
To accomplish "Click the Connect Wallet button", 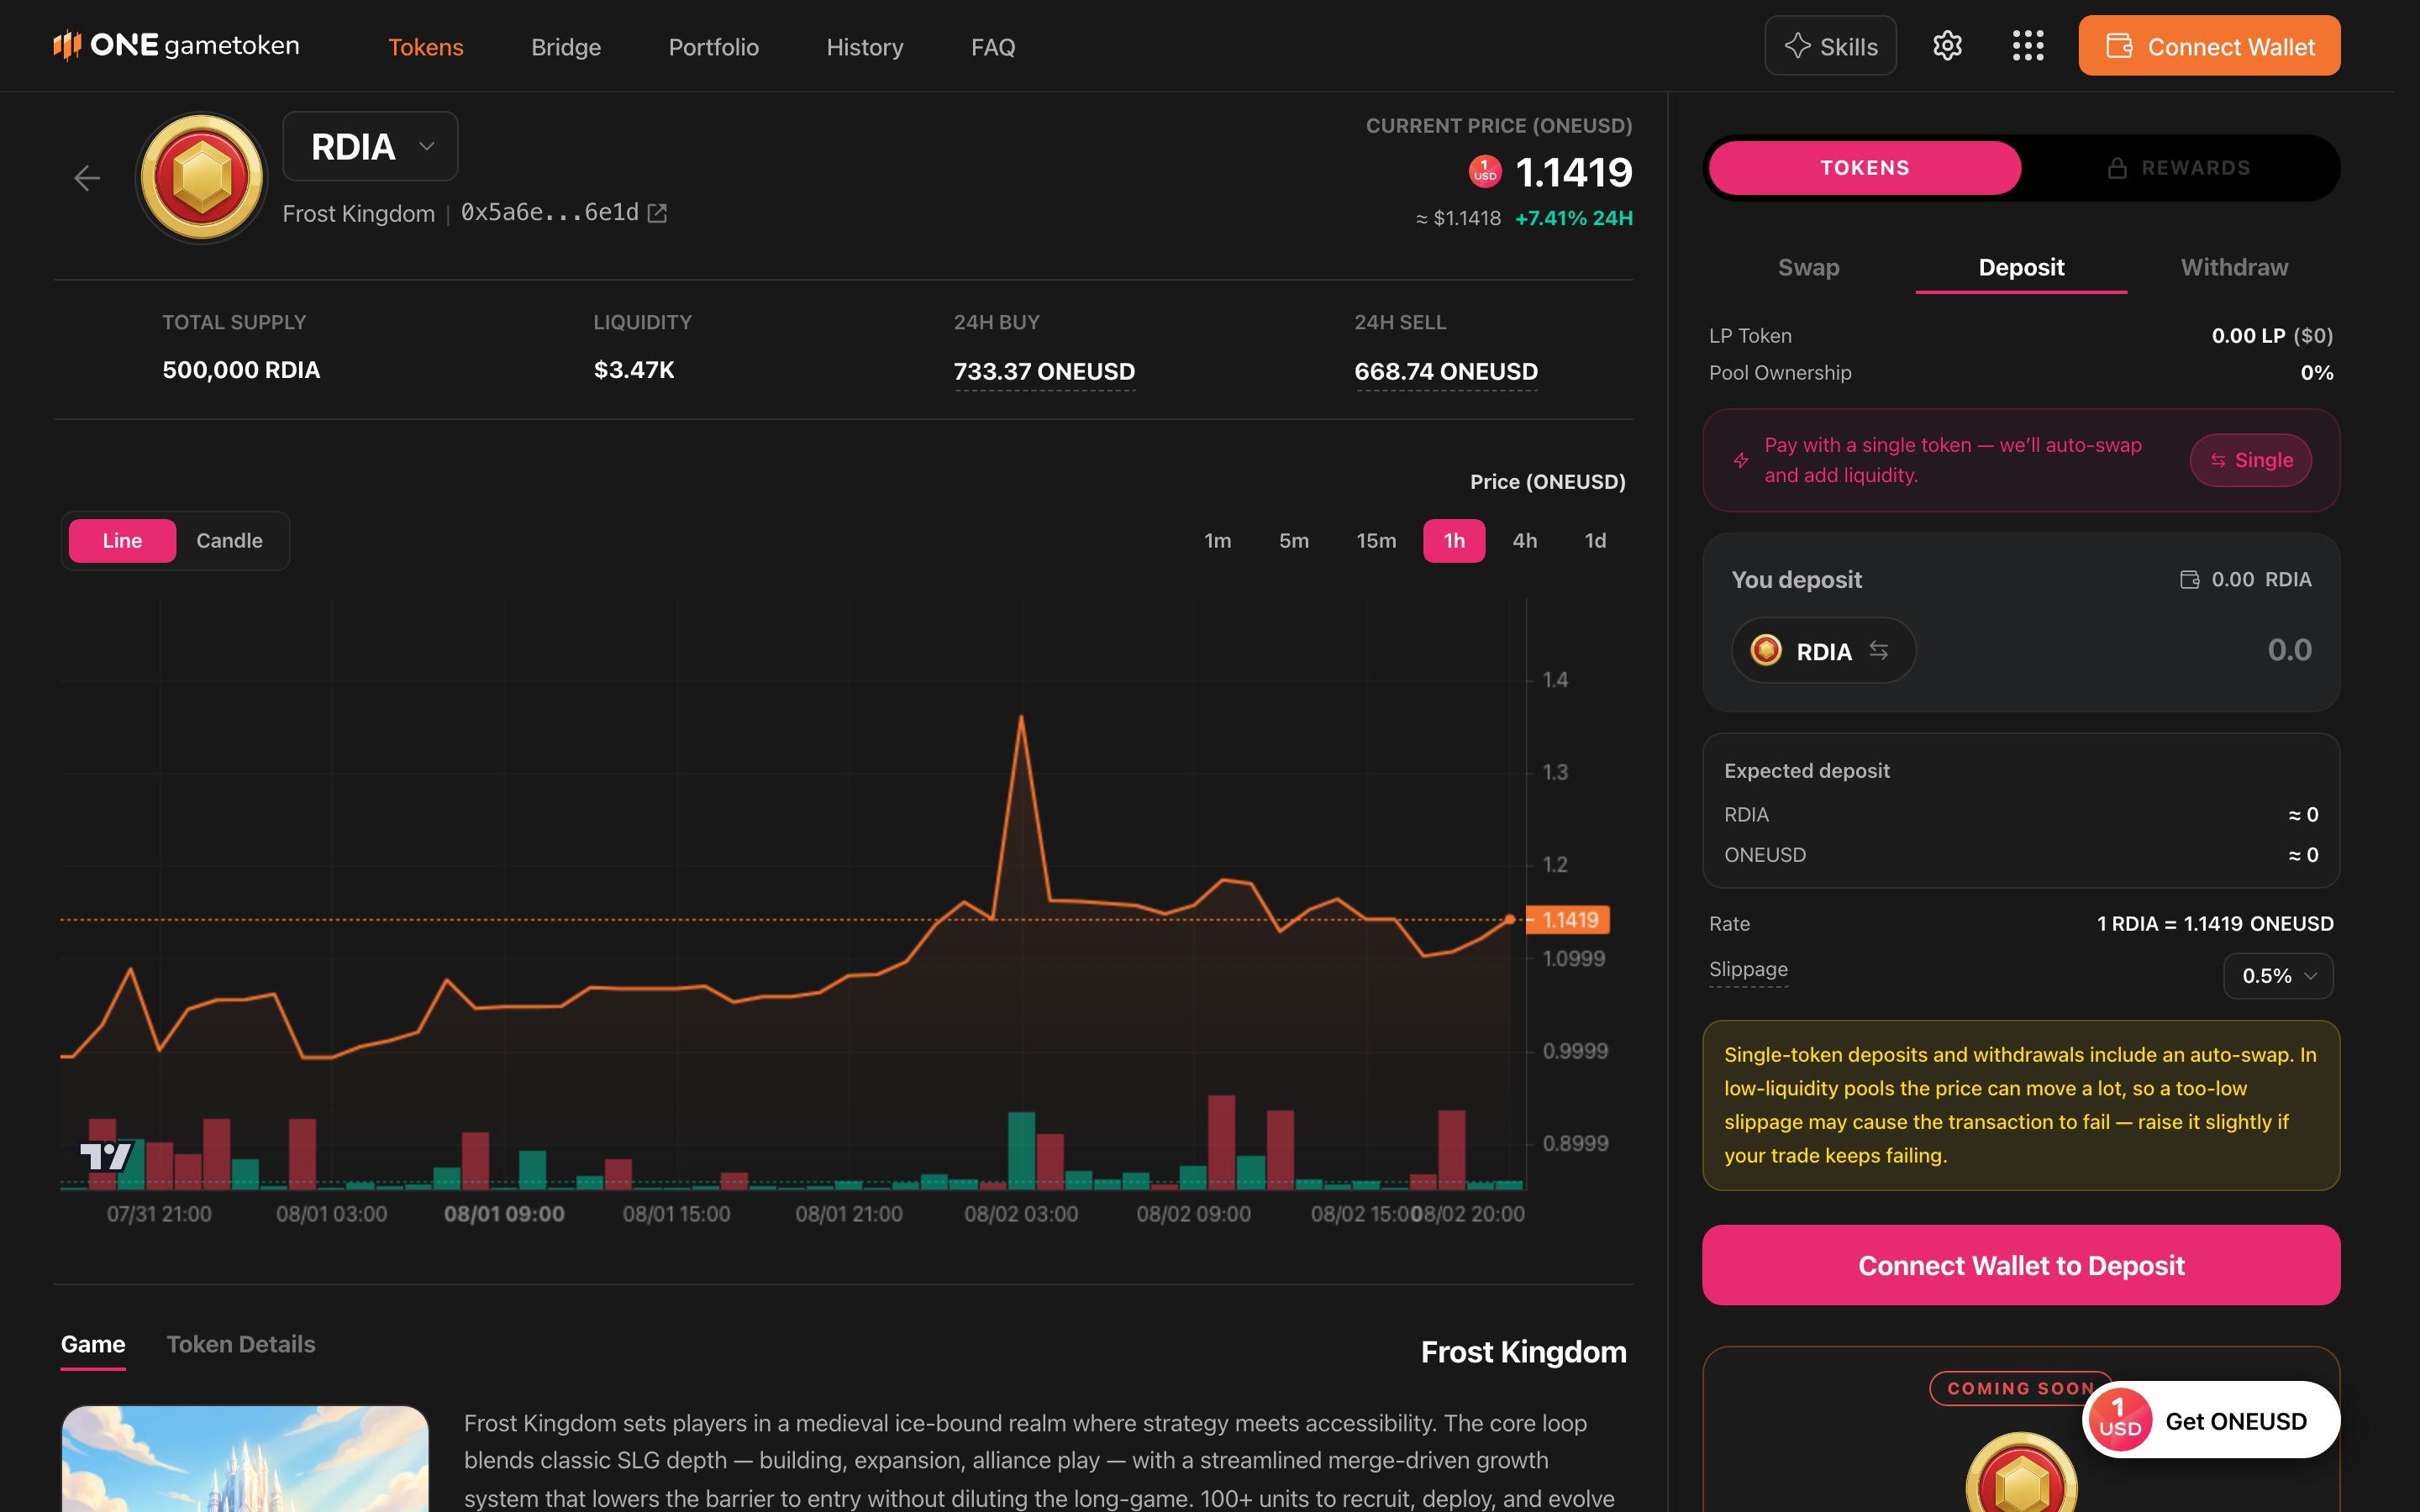I will pyautogui.click(x=2209, y=46).
